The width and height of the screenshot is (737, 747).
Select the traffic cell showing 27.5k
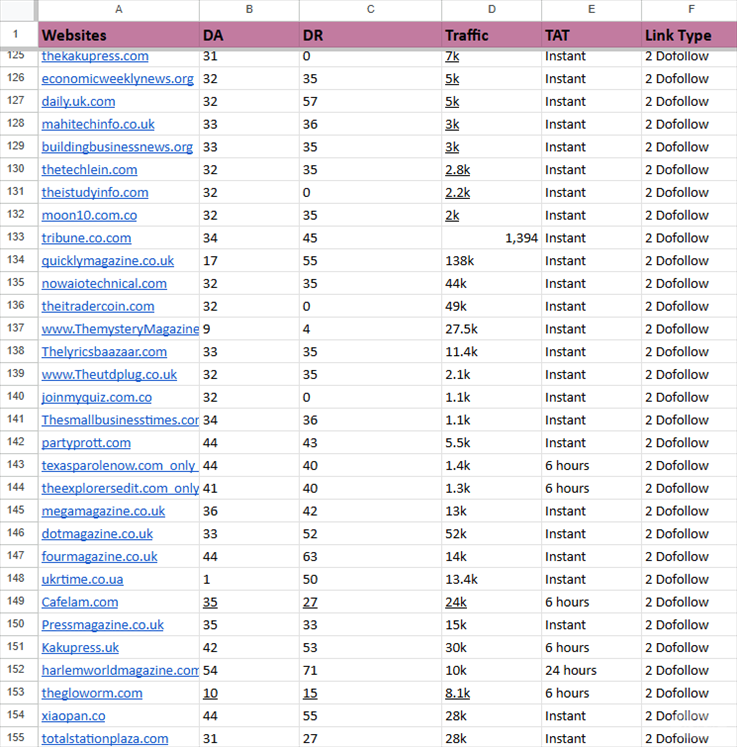(492, 329)
